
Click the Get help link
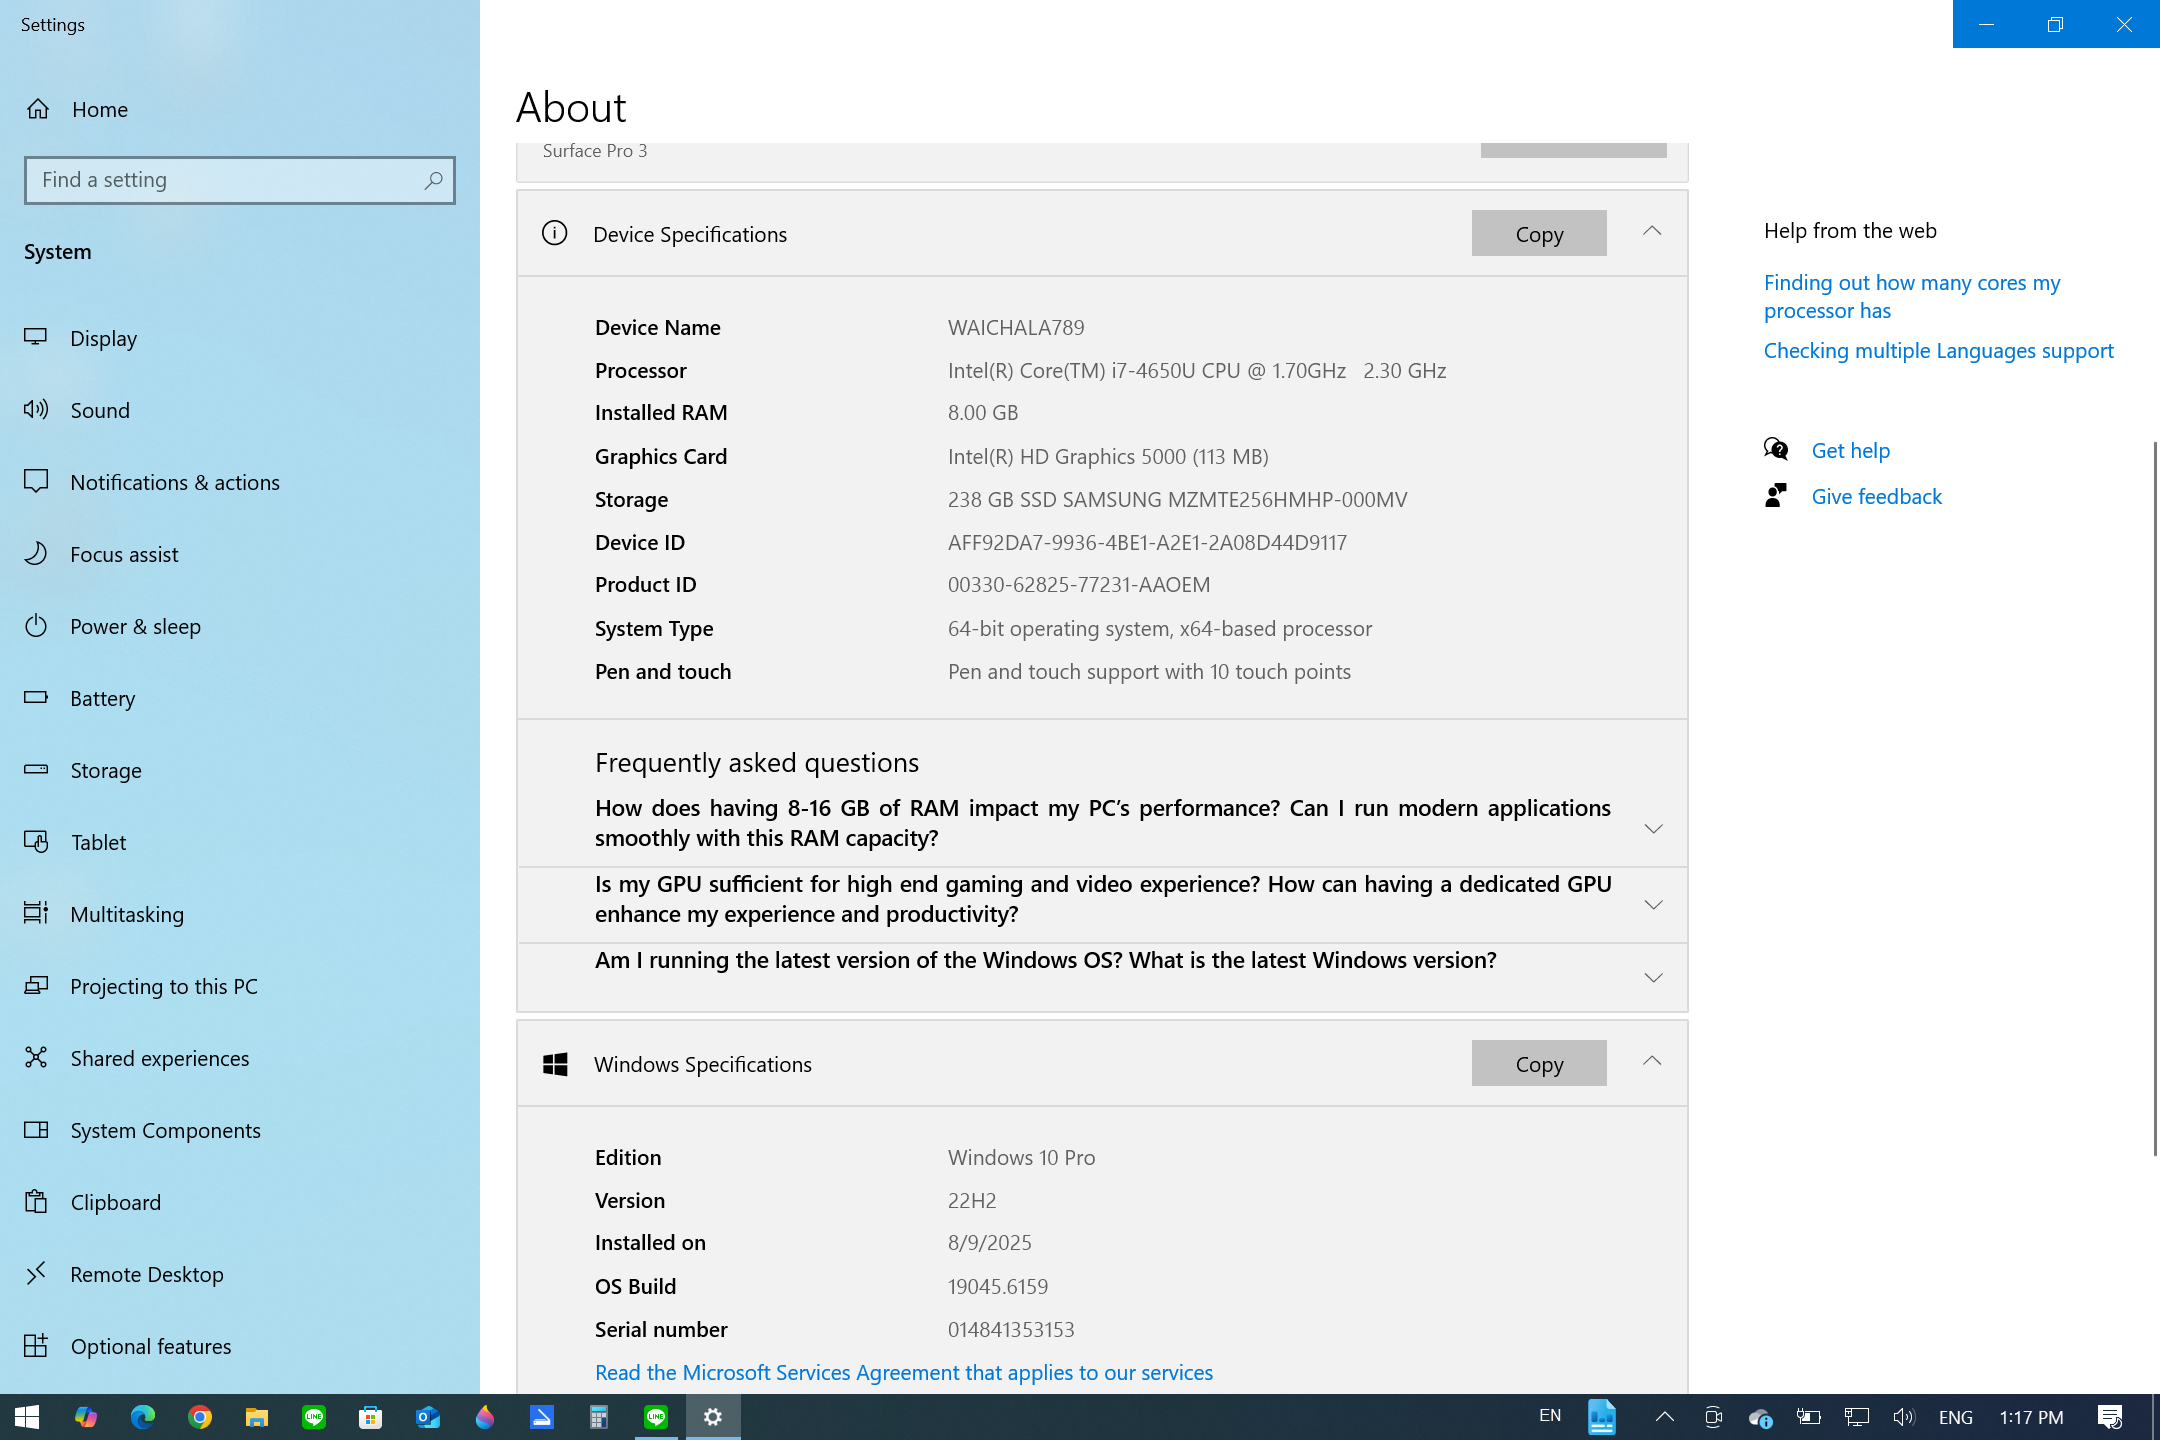pyautogui.click(x=1850, y=451)
